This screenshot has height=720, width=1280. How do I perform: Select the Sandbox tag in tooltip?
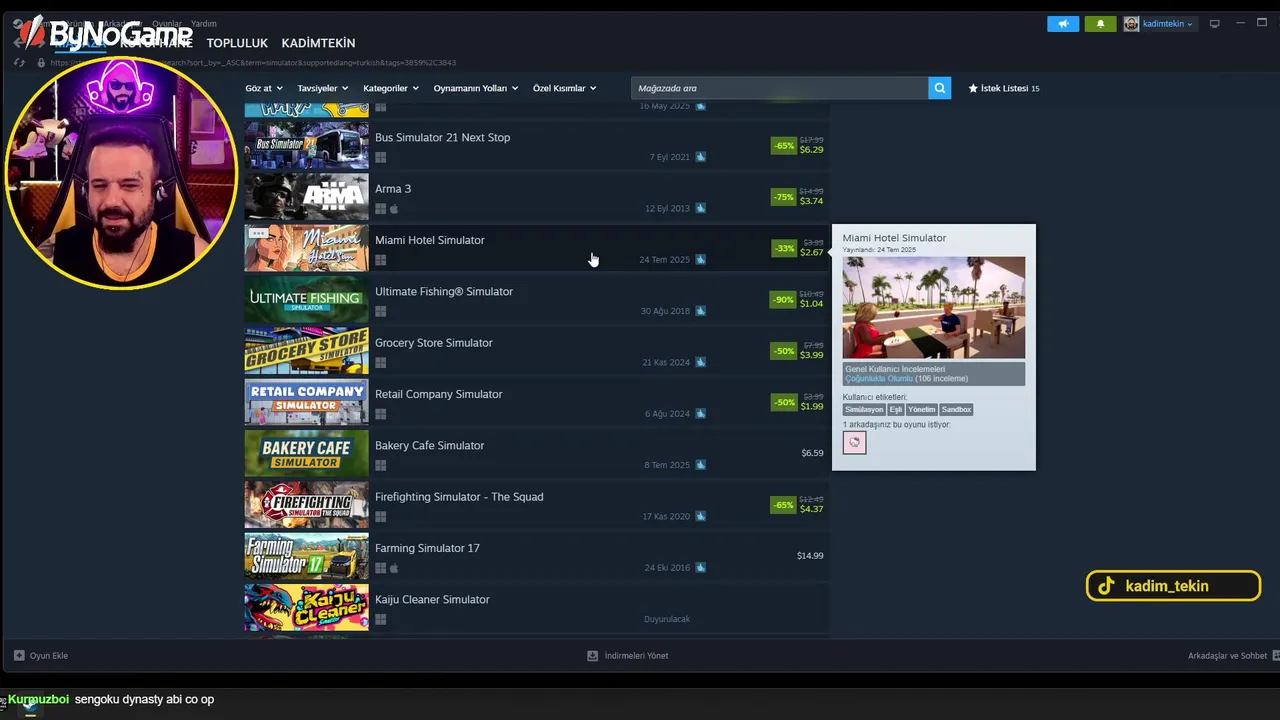pos(956,409)
